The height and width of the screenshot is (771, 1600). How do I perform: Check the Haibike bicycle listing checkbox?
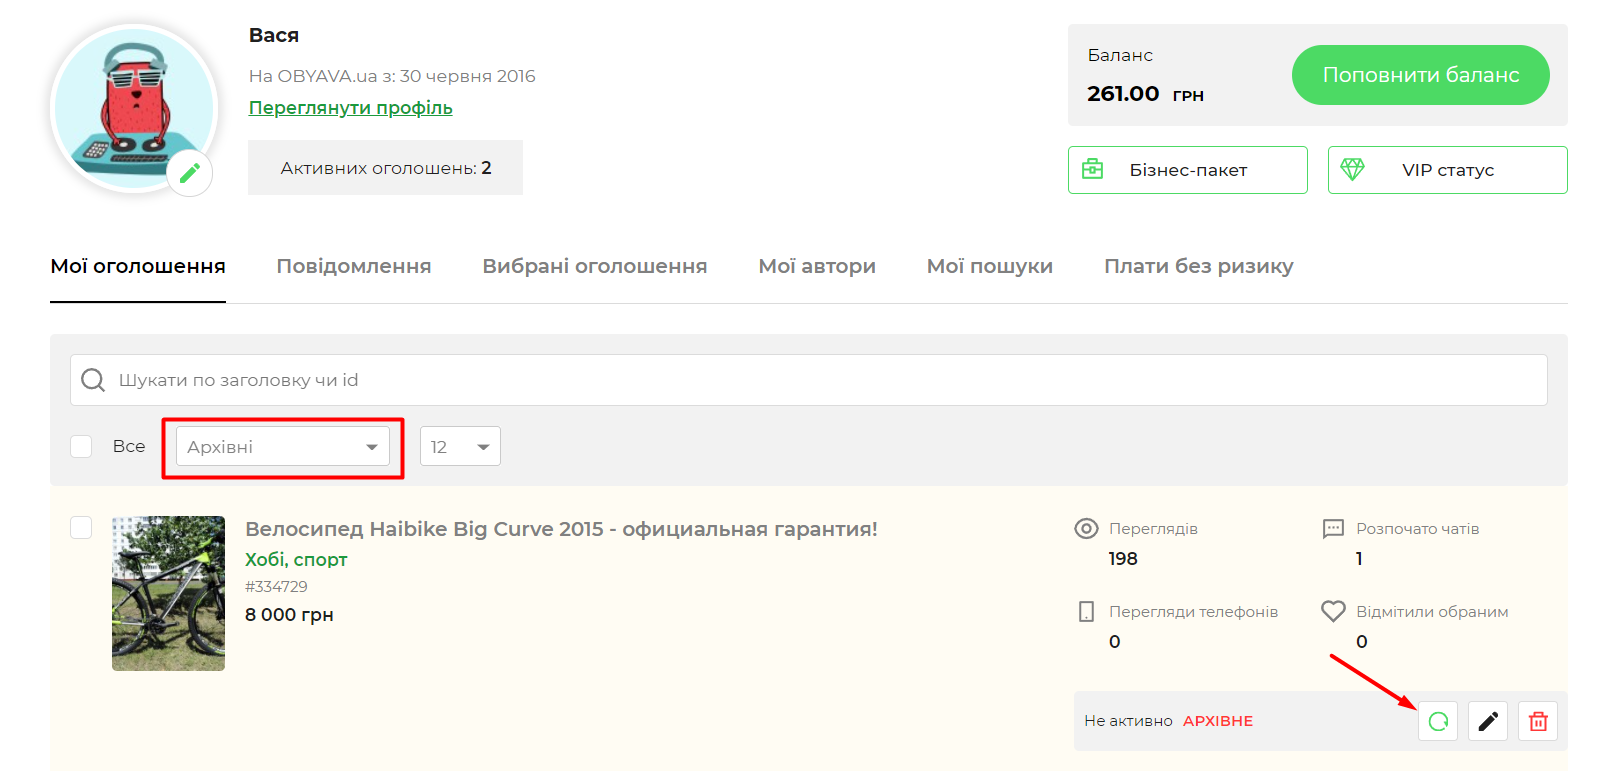point(81,527)
